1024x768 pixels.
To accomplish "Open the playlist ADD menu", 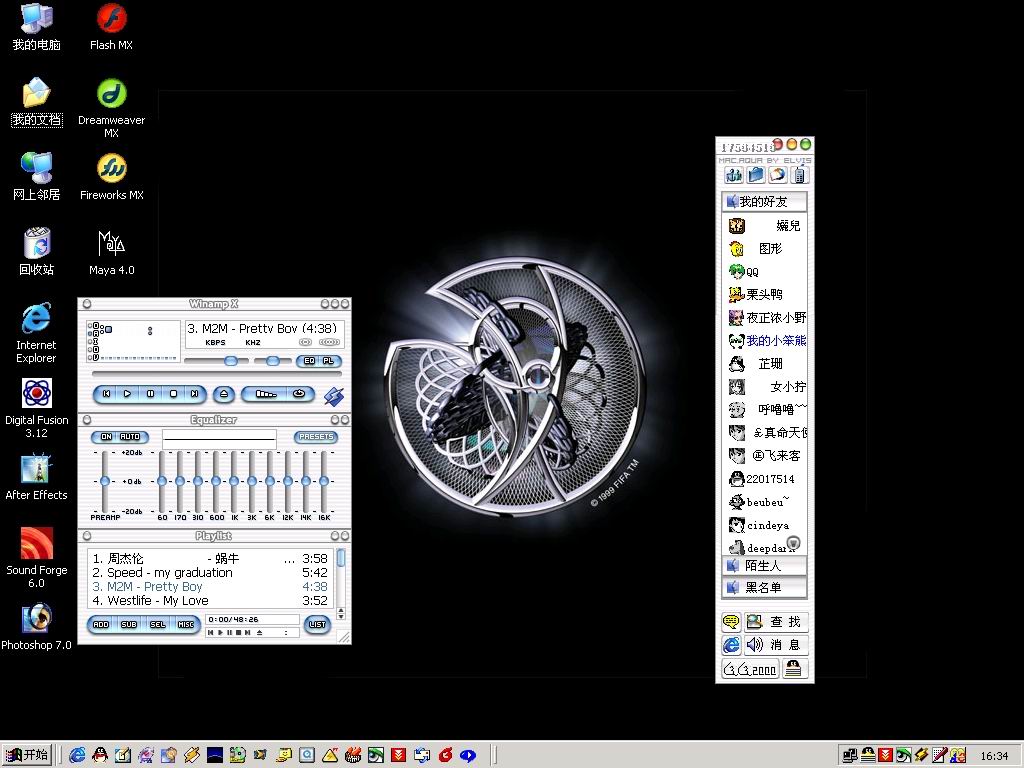I will [x=101, y=625].
